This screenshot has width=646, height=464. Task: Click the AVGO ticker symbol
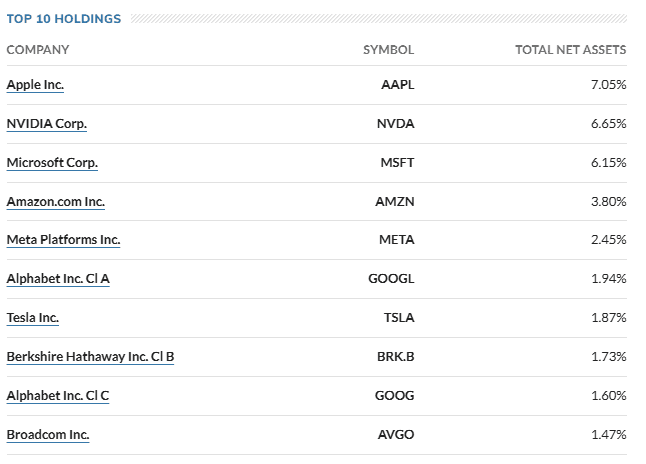396,435
